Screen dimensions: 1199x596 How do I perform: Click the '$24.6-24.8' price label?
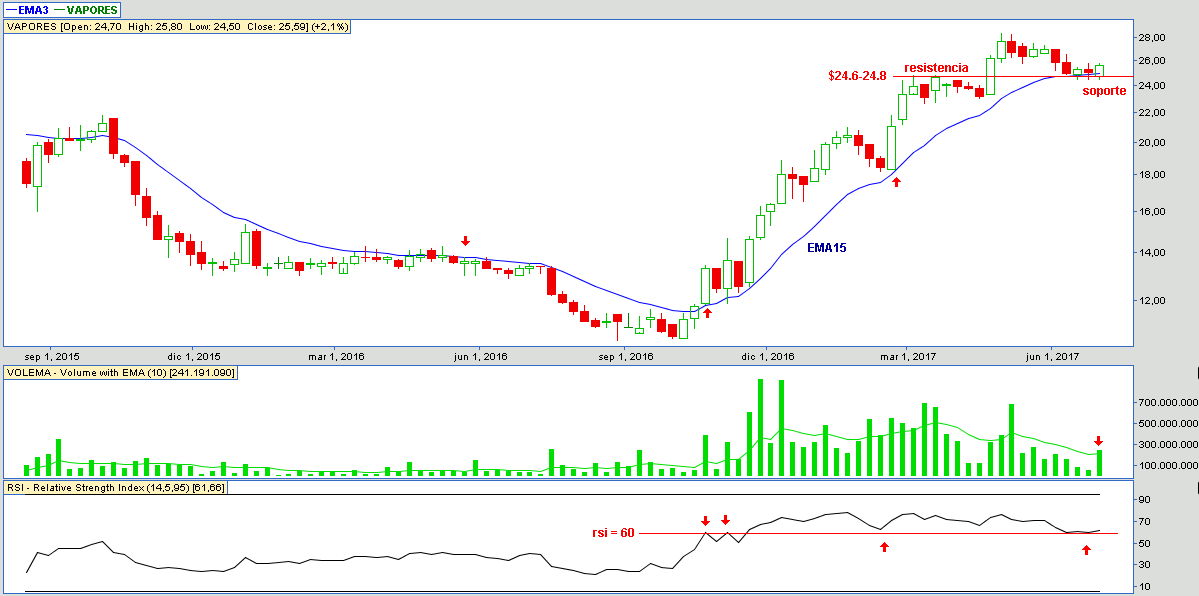(857, 76)
